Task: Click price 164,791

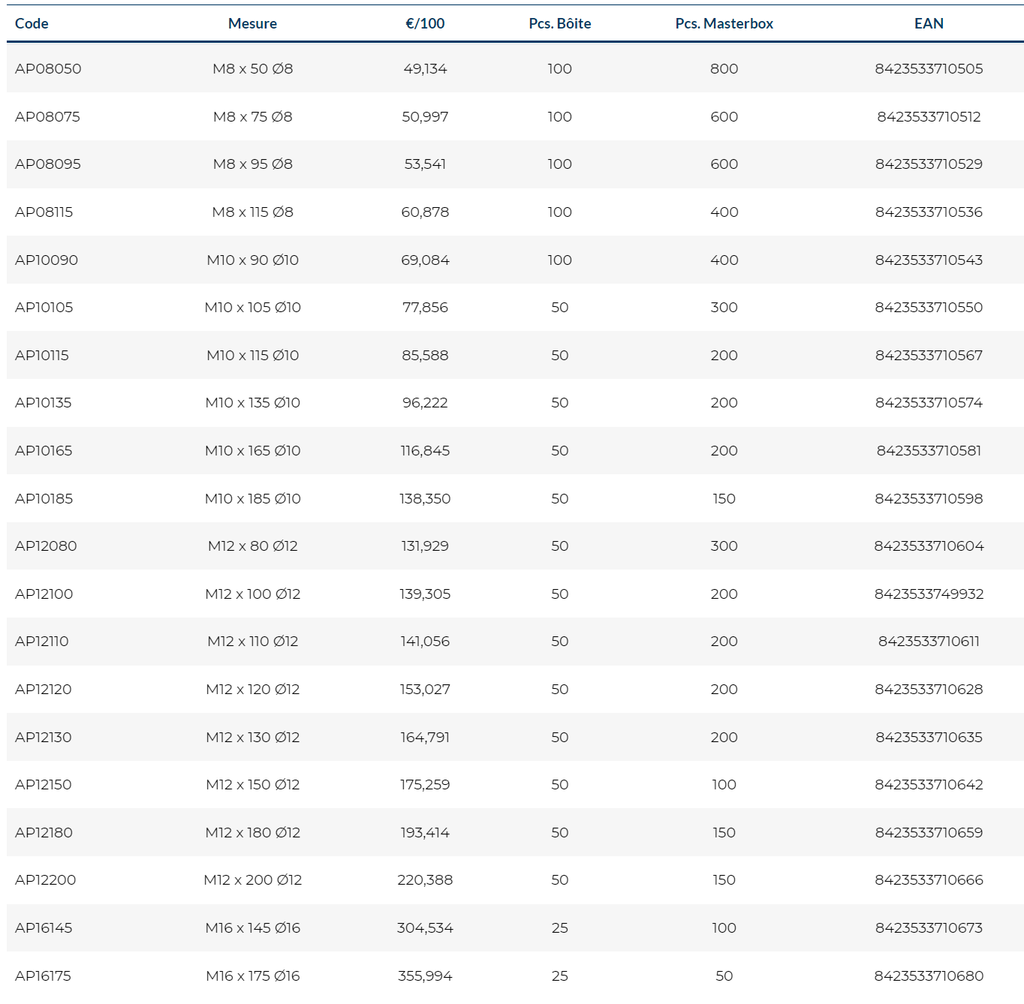Action: click(425, 737)
